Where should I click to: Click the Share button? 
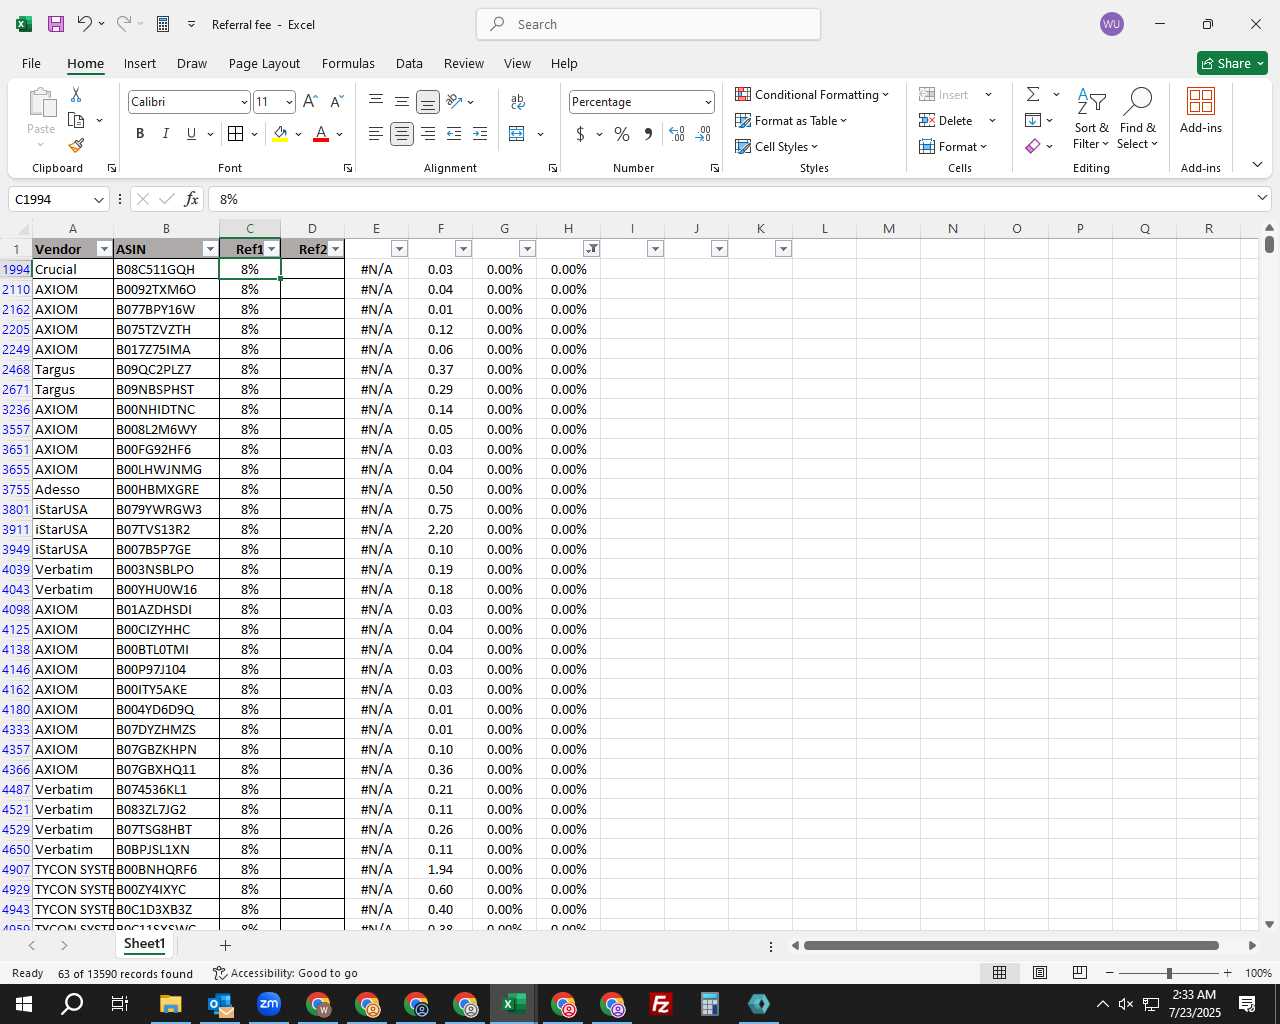click(x=1232, y=63)
